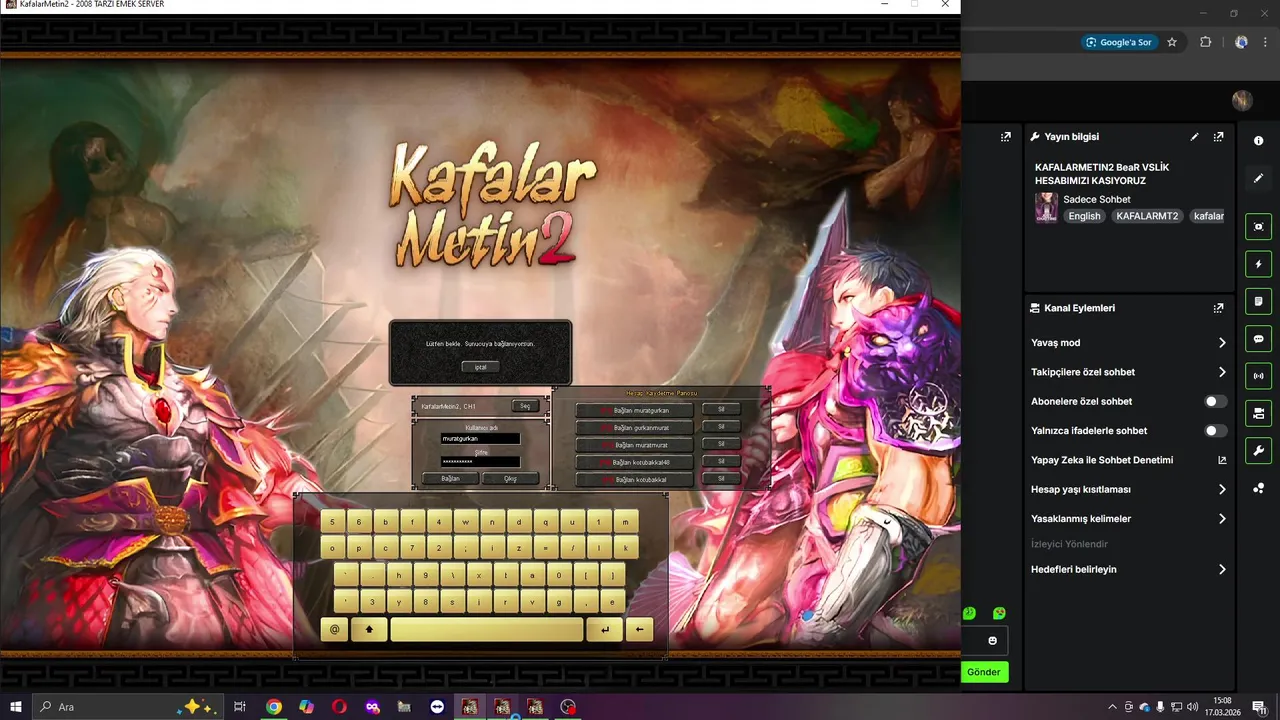The height and width of the screenshot is (720, 1280).
Task: Focus the Şifre password field
Action: pyautogui.click(x=480, y=462)
